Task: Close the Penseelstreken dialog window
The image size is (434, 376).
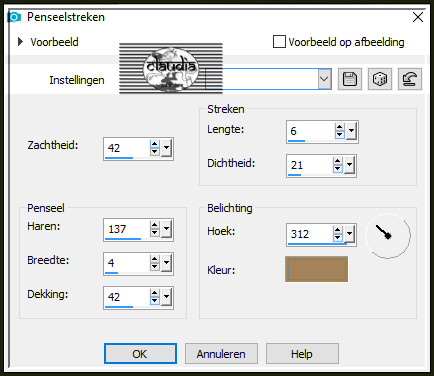Action: [418, 17]
